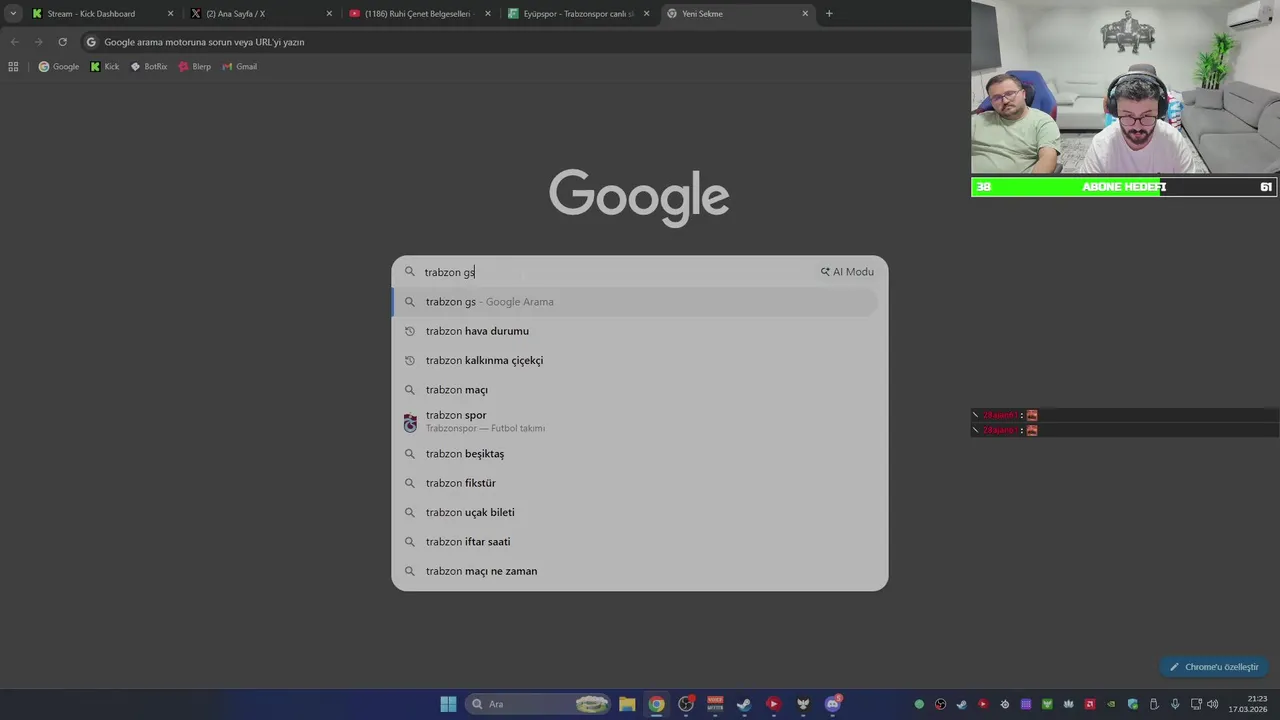Open the BotRix bookmark
The width and height of the screenshot is (1280, 720).
(149, 66)
